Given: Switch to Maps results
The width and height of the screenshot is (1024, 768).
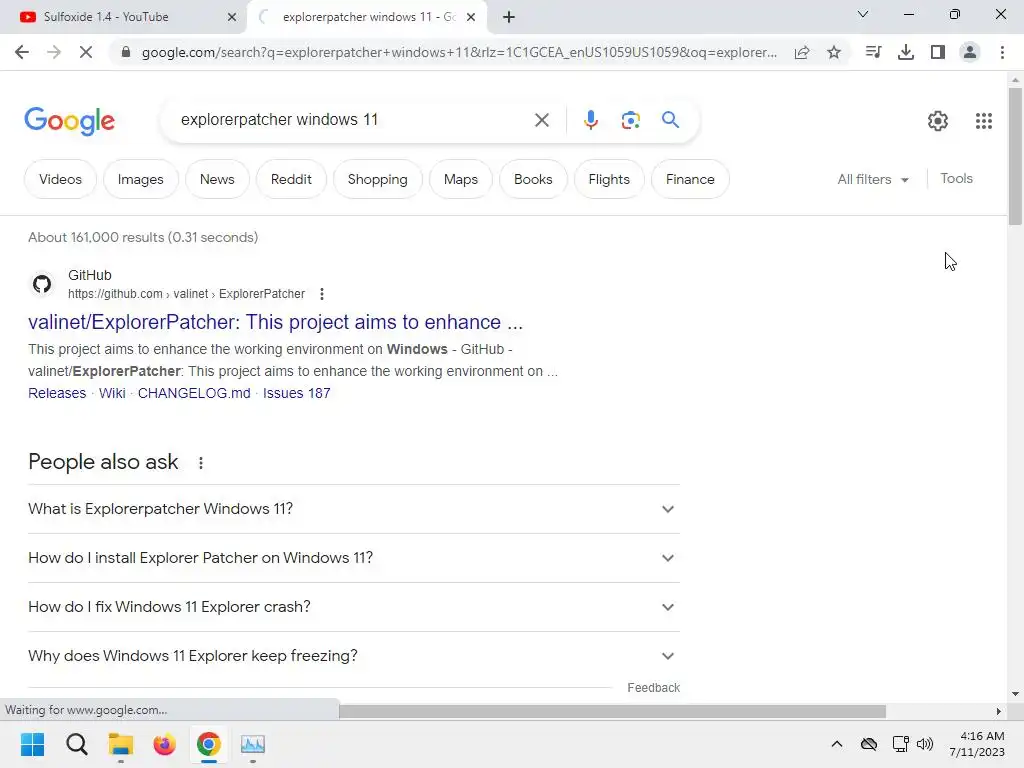Looking at the screenshot, I should point(460,179).
